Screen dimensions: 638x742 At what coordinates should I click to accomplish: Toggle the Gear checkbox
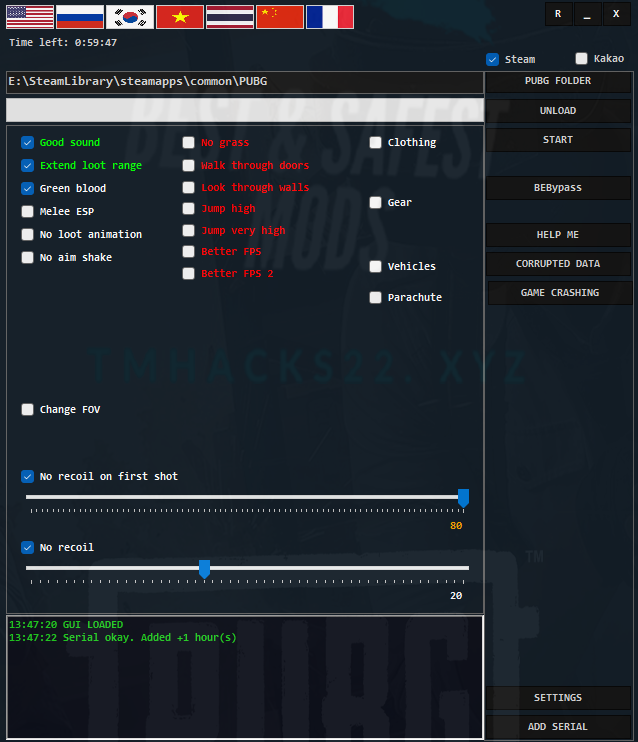coord(375,203)
